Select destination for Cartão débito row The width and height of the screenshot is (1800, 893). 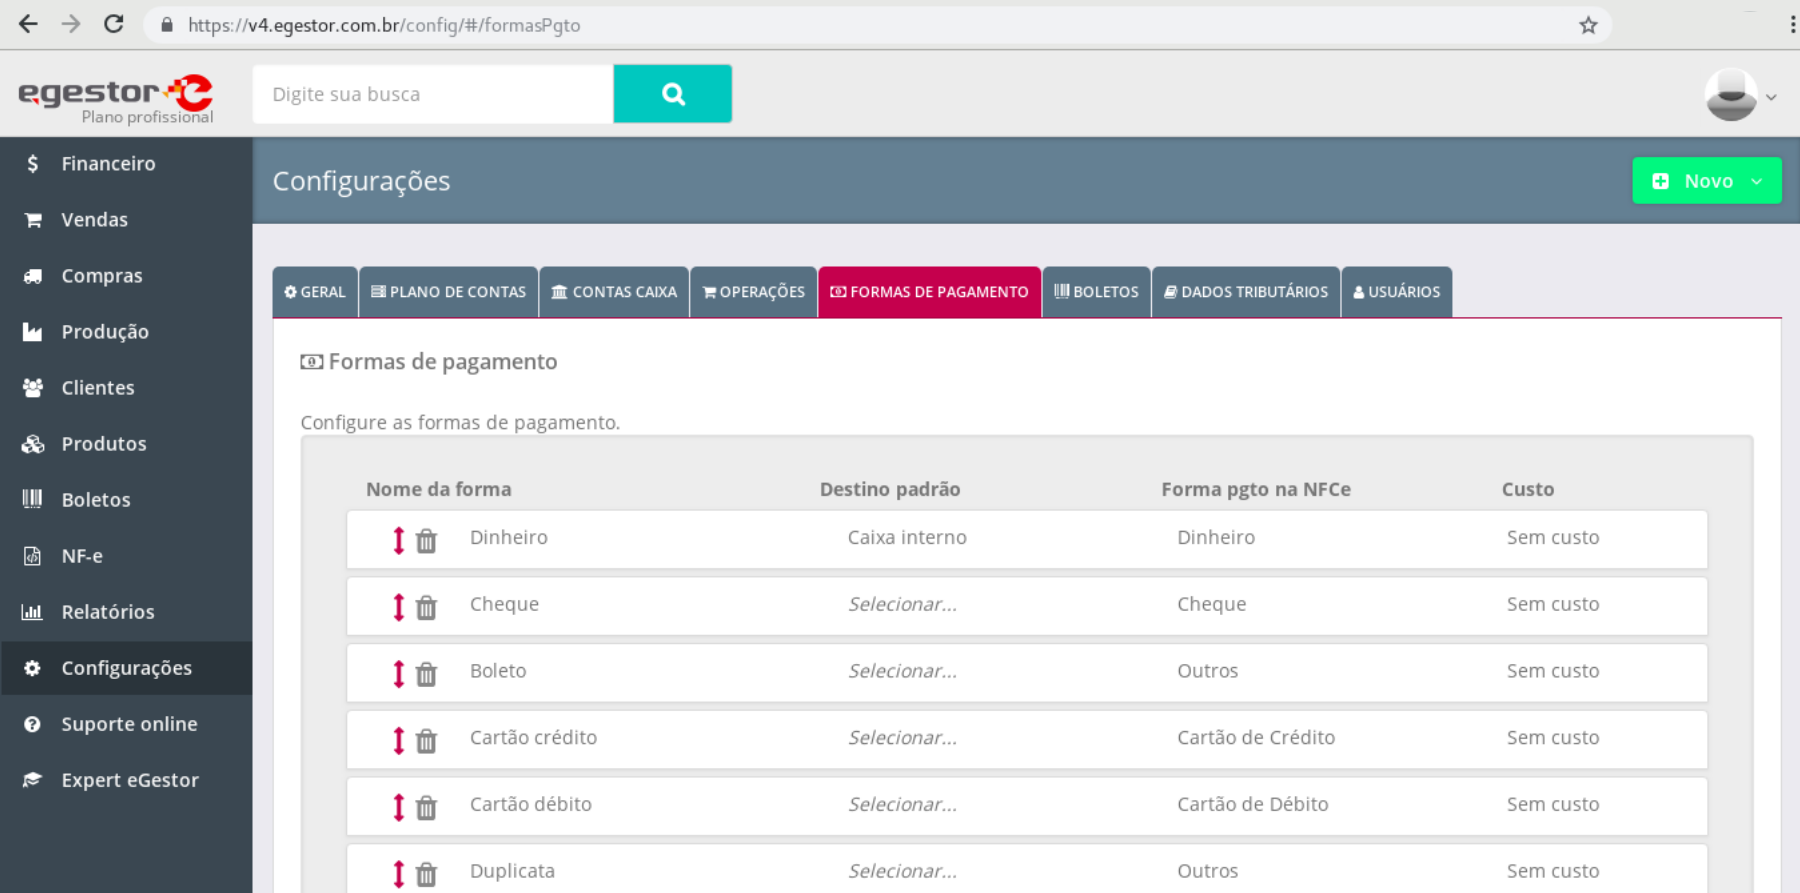903,804
